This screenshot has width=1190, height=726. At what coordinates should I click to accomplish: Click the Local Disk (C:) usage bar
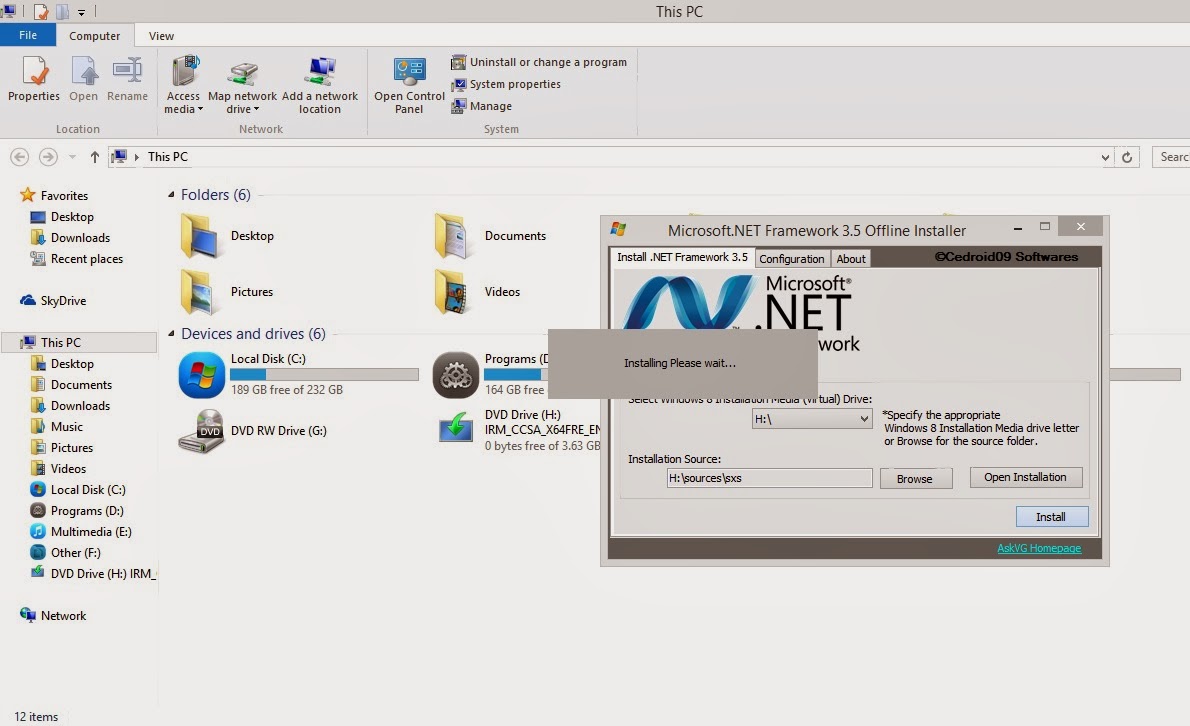tap(324, 375)
